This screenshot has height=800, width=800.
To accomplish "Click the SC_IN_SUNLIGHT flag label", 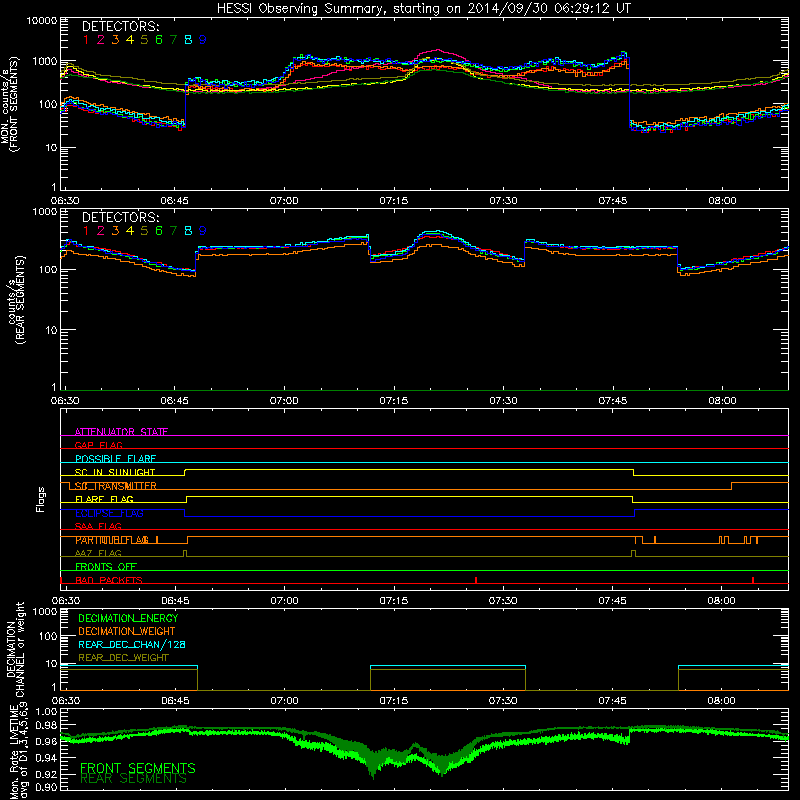I will [115, 472].
